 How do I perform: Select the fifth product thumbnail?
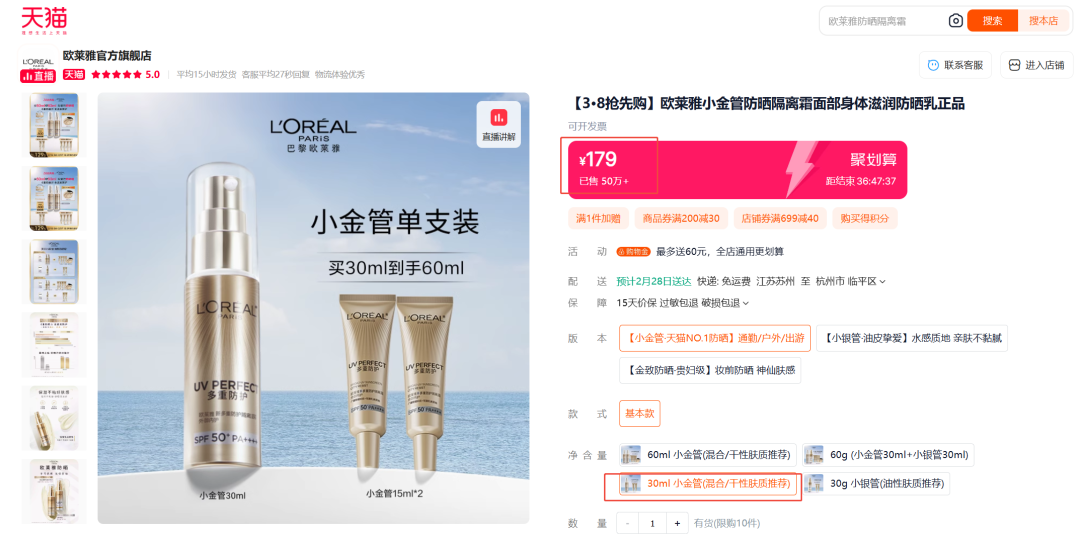[54, 417]
